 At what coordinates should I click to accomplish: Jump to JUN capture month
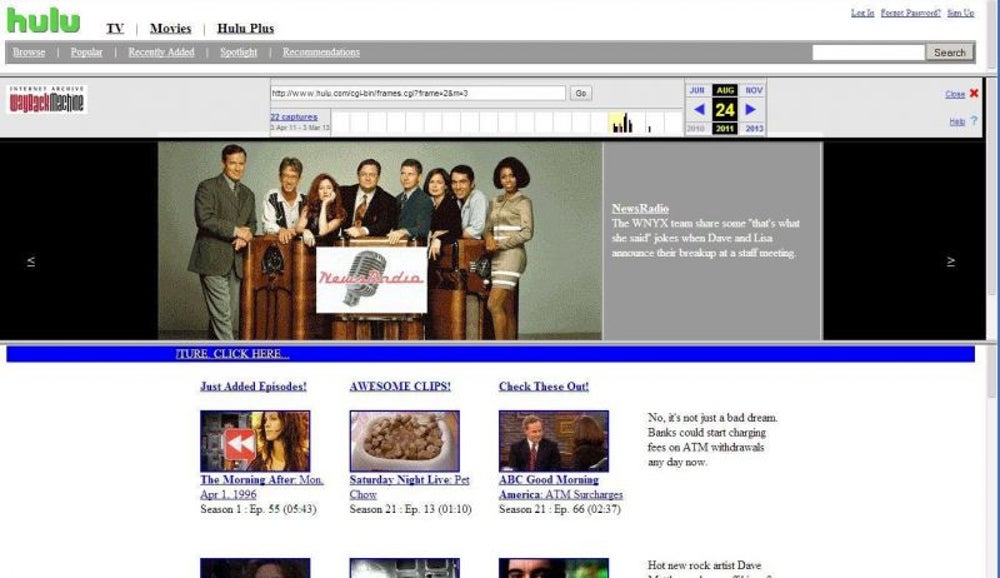click(696, 91)
